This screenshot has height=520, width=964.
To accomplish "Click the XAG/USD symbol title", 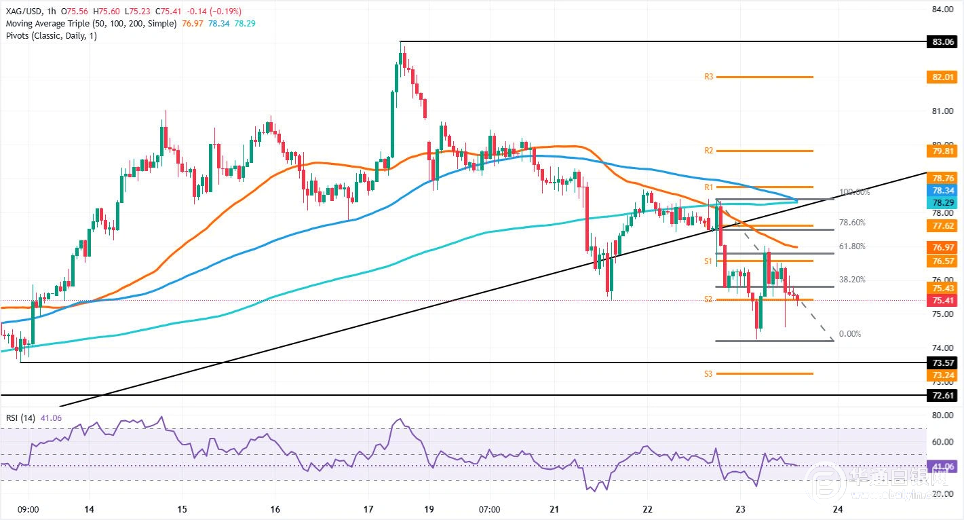I will tap(26, 8).
